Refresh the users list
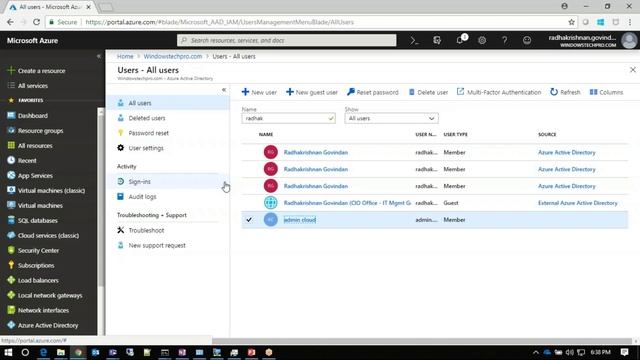The width and height of the screenshot is (640, 360). 565,92
